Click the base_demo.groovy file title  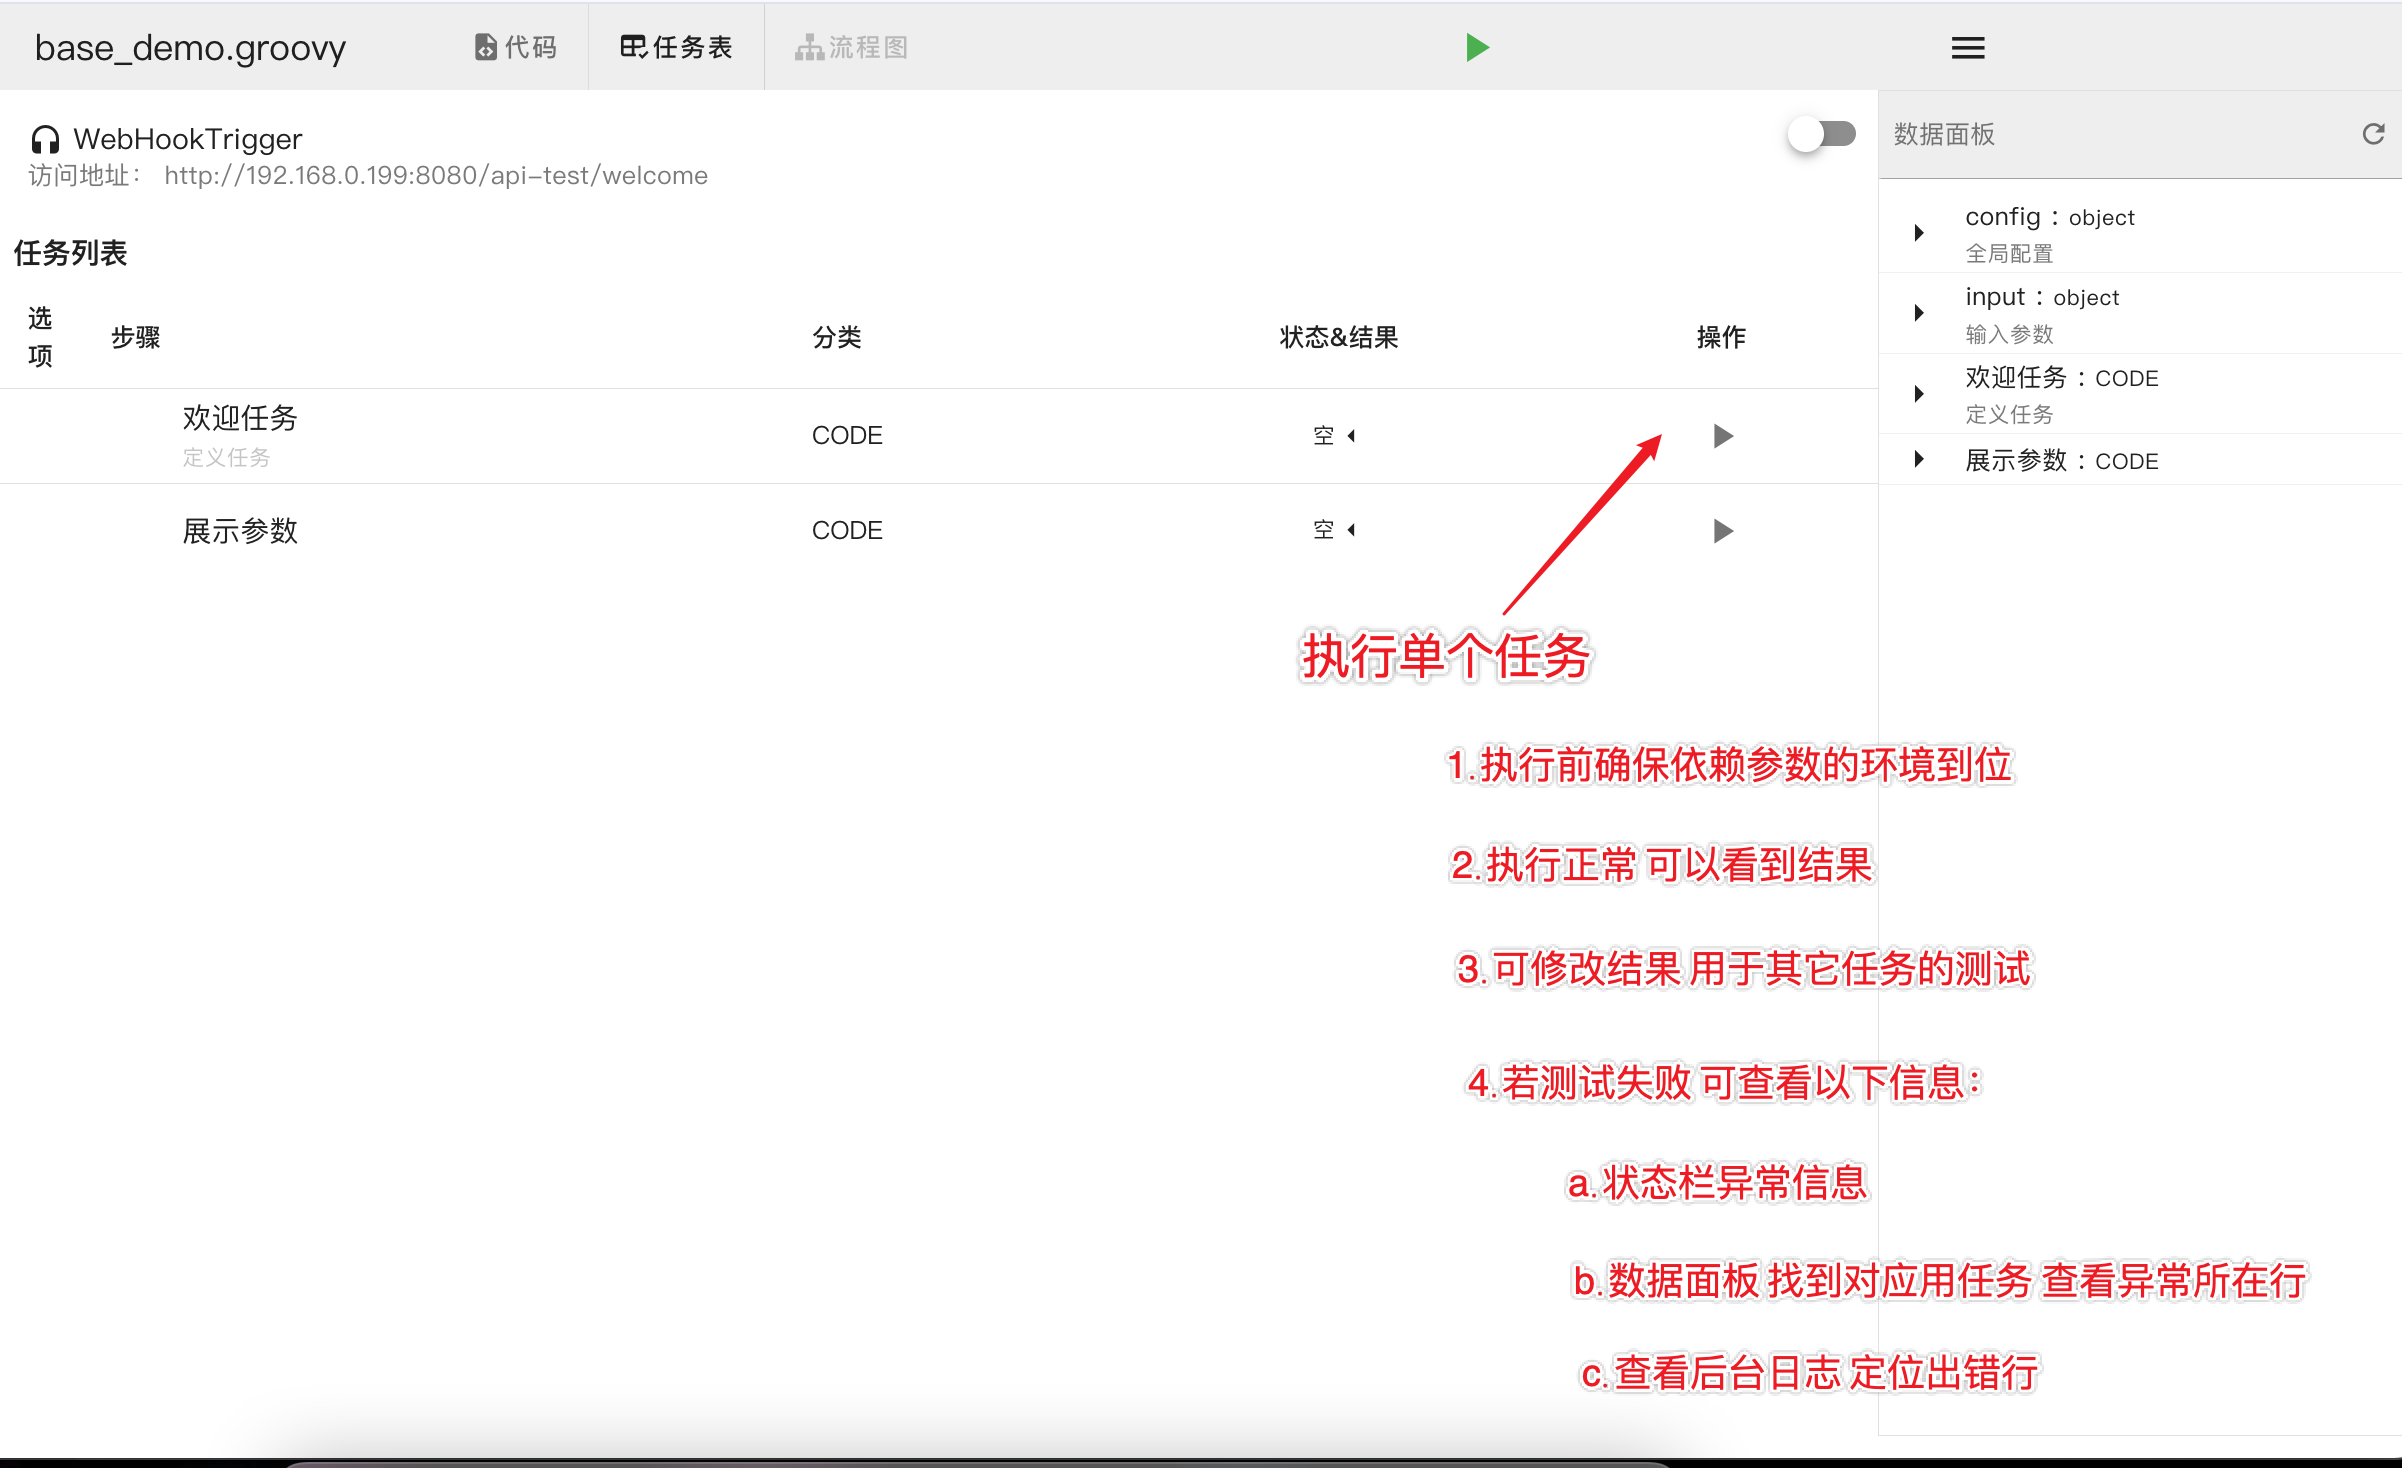(x=190, y=48)
